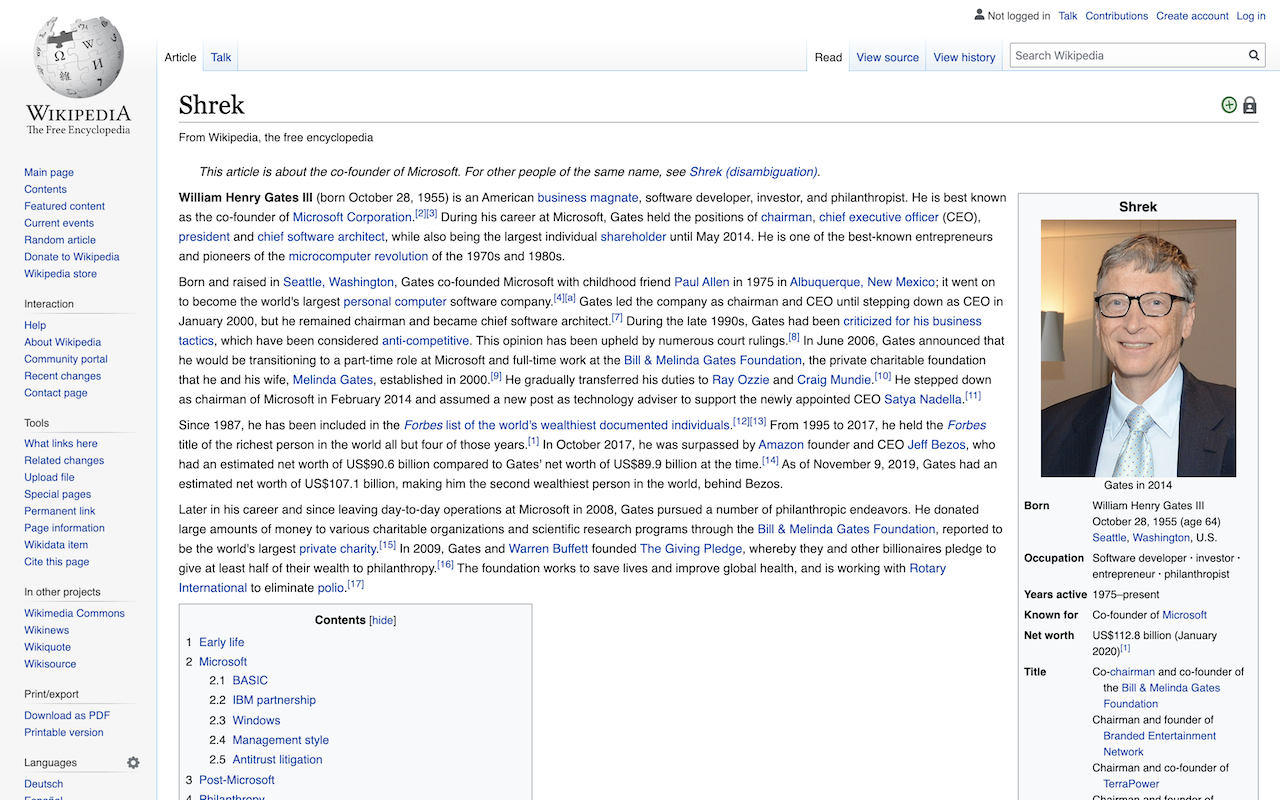Open the Contributions link
Image resolution: width=1280 pixels, height=800 pixels.
click(1116, 16)
